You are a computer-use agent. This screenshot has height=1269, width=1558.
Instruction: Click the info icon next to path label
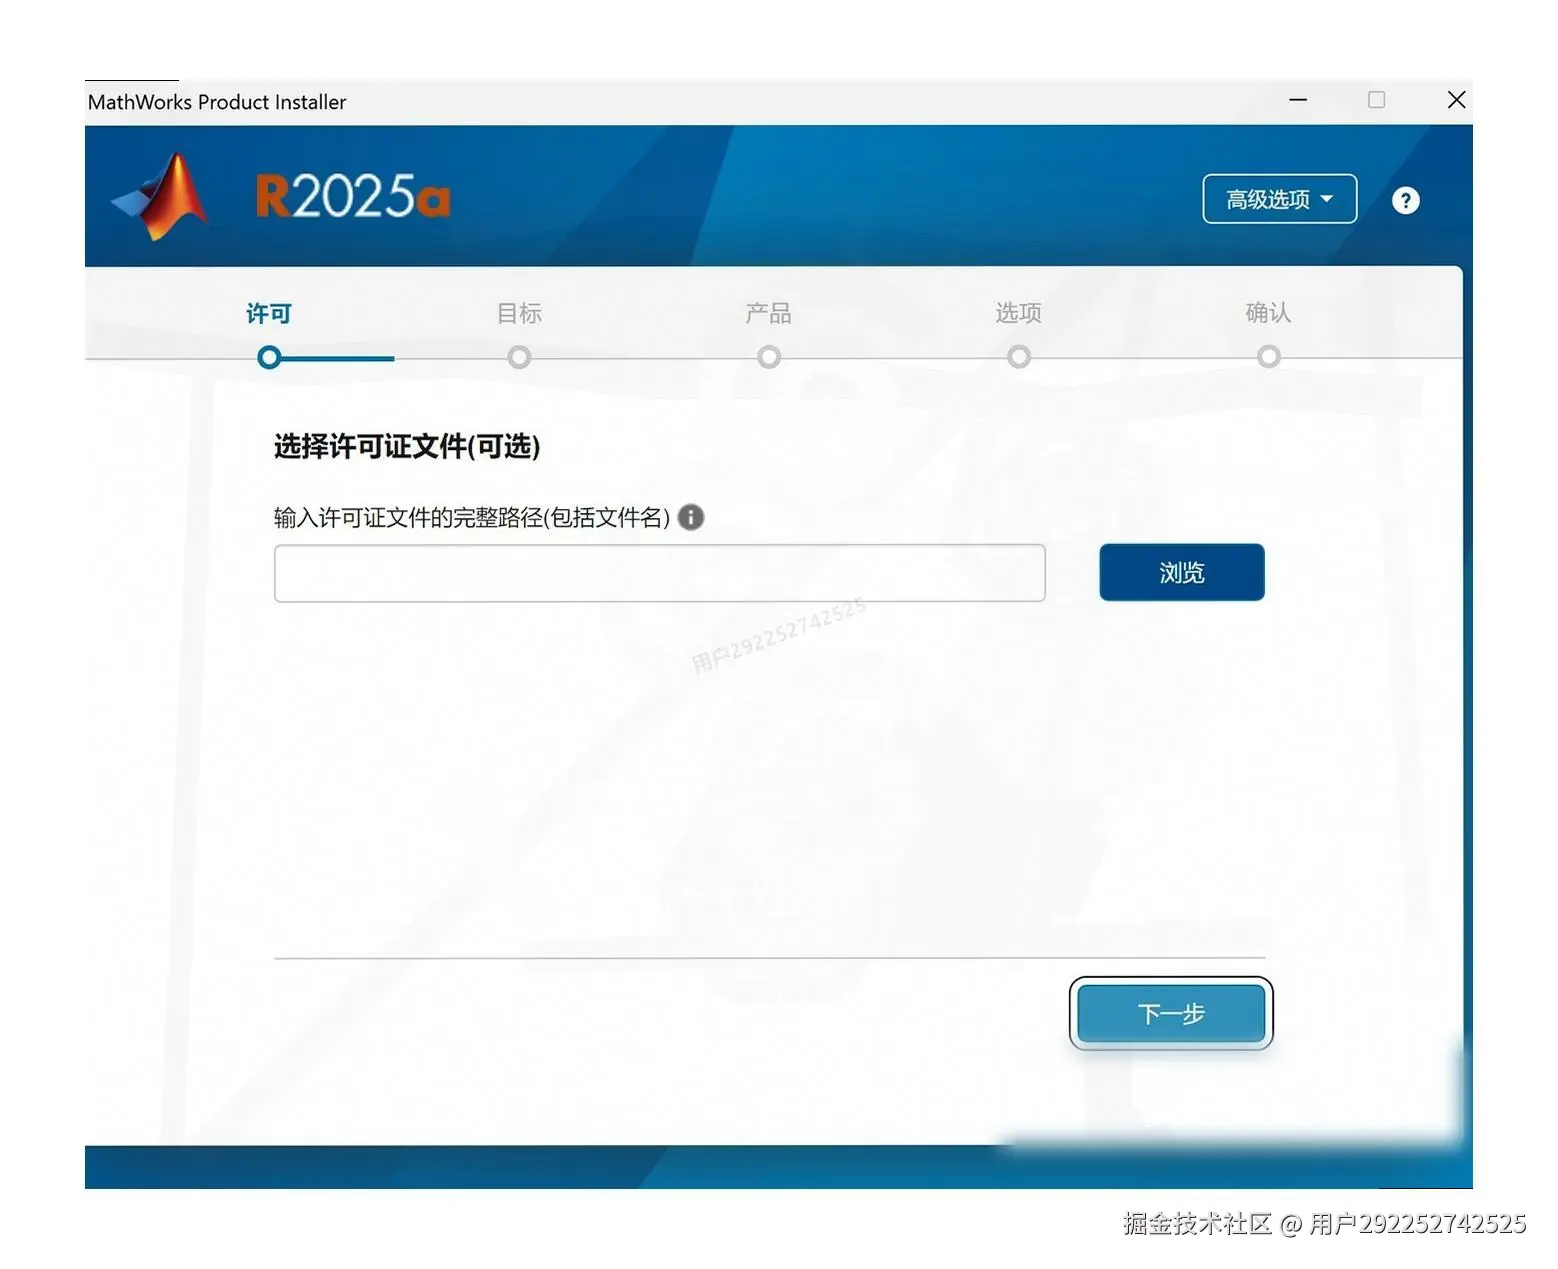[x=689, y=517]
